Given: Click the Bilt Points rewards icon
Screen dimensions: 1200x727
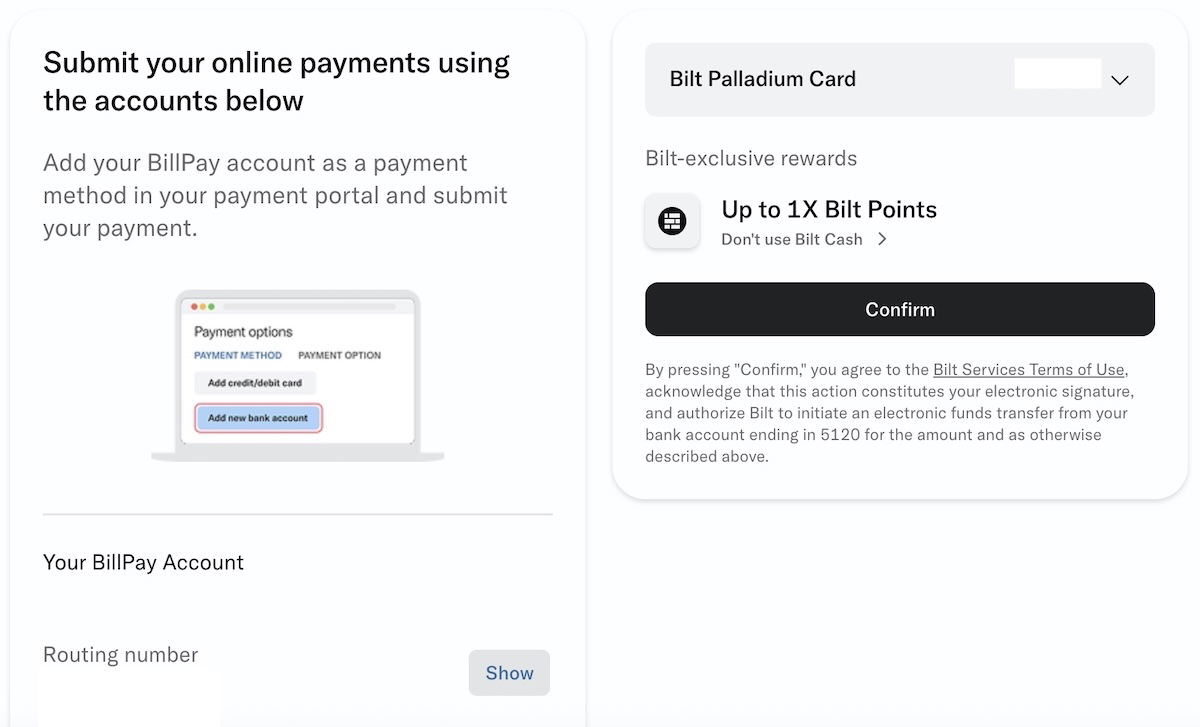Looking at the screenshot, I should (x=672, y=221).
